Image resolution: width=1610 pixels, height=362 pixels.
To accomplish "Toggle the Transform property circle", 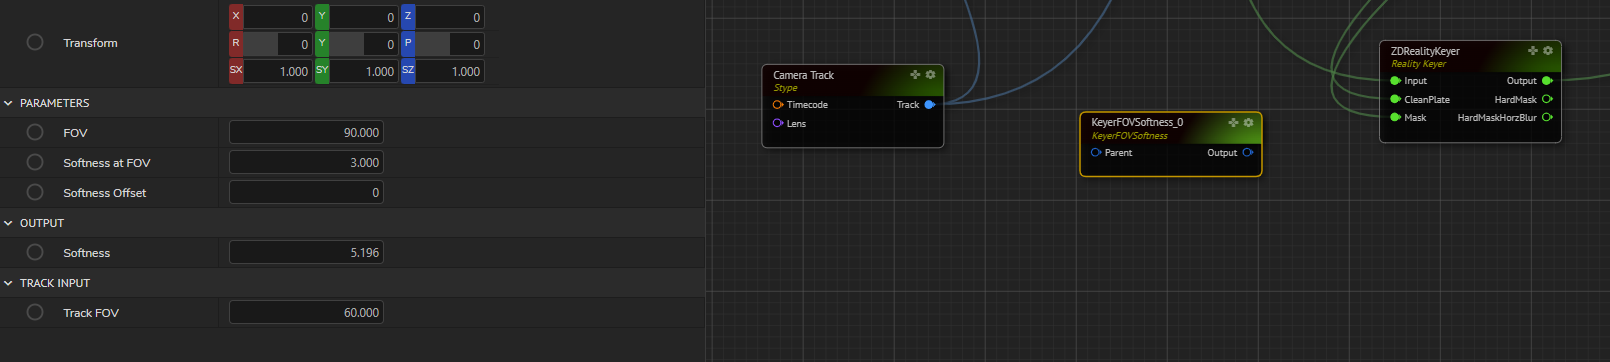I will tap(35, 42).
